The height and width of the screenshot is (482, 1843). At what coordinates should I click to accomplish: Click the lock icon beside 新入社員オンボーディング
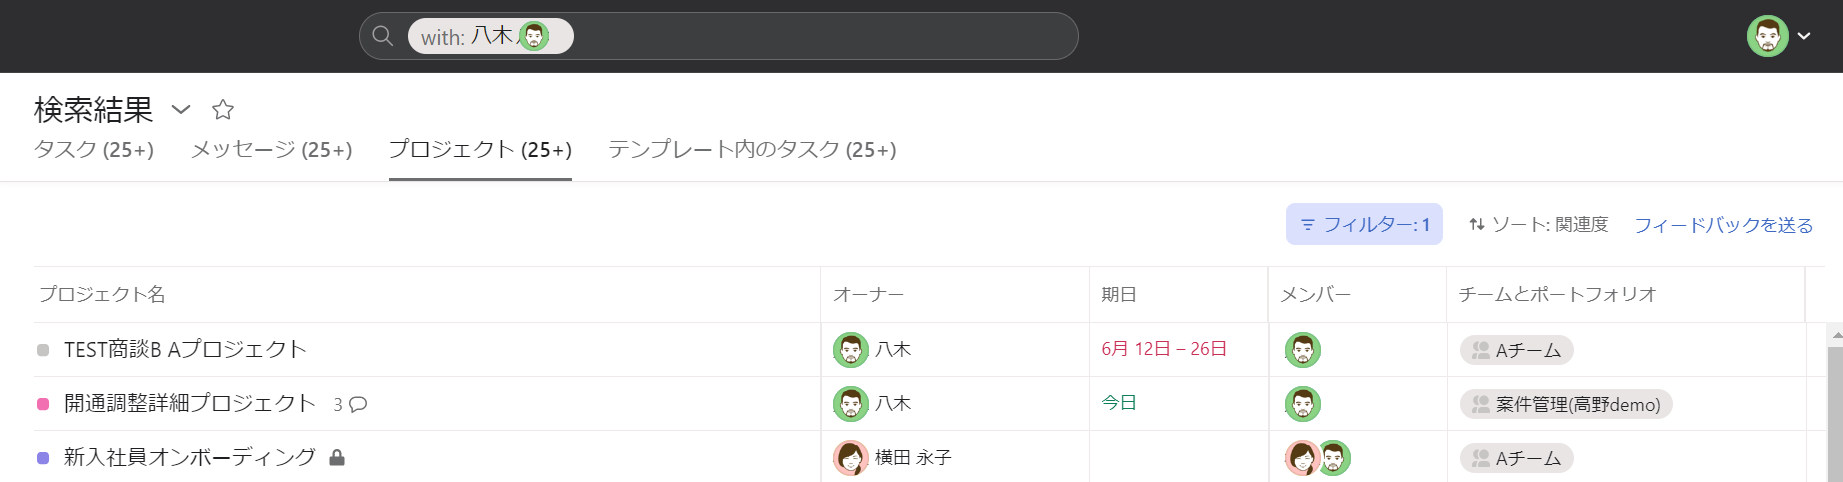[337, 458]
